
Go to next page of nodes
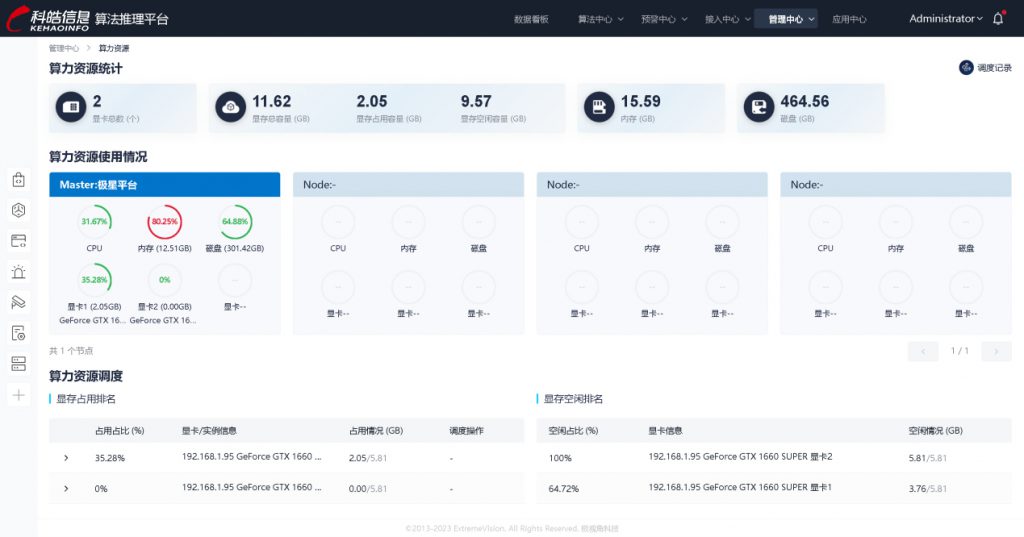point(996,351)
